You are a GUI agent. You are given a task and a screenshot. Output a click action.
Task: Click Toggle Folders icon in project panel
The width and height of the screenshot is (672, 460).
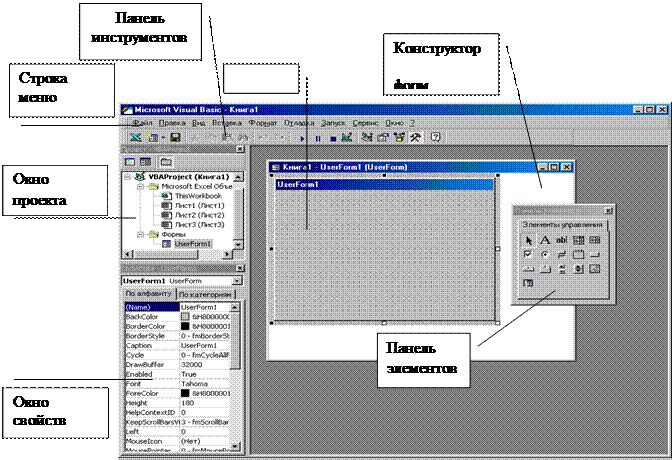(166, 162)
